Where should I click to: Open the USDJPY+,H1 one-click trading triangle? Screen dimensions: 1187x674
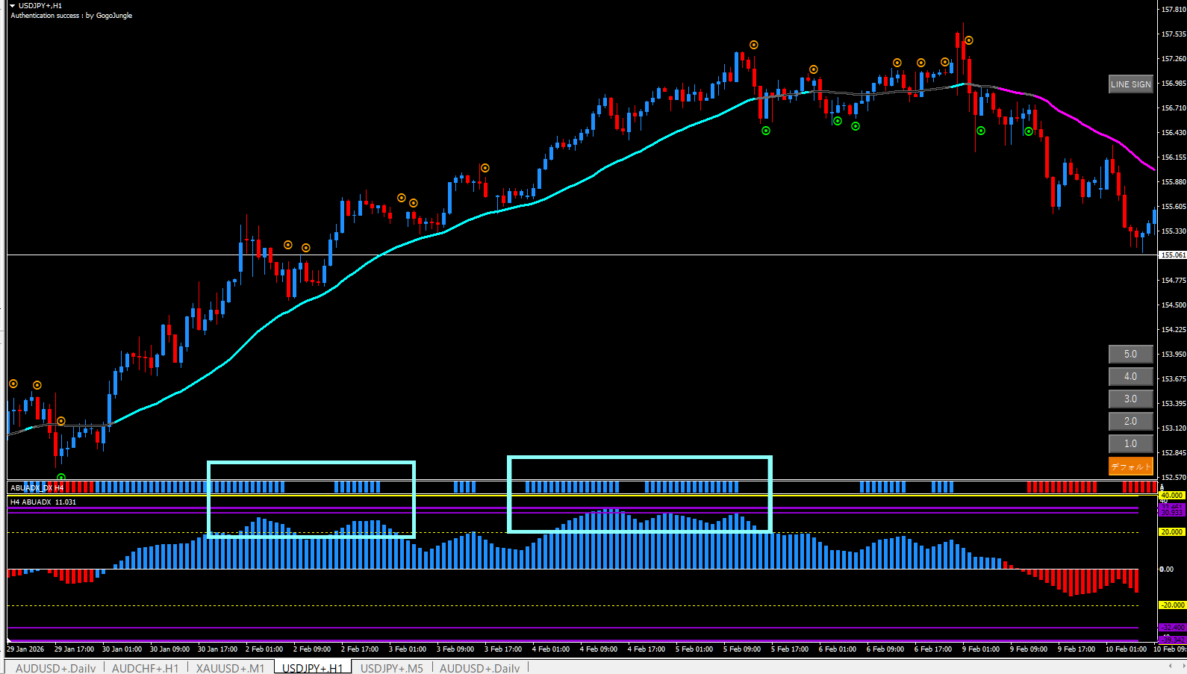[x=12, y=6]
